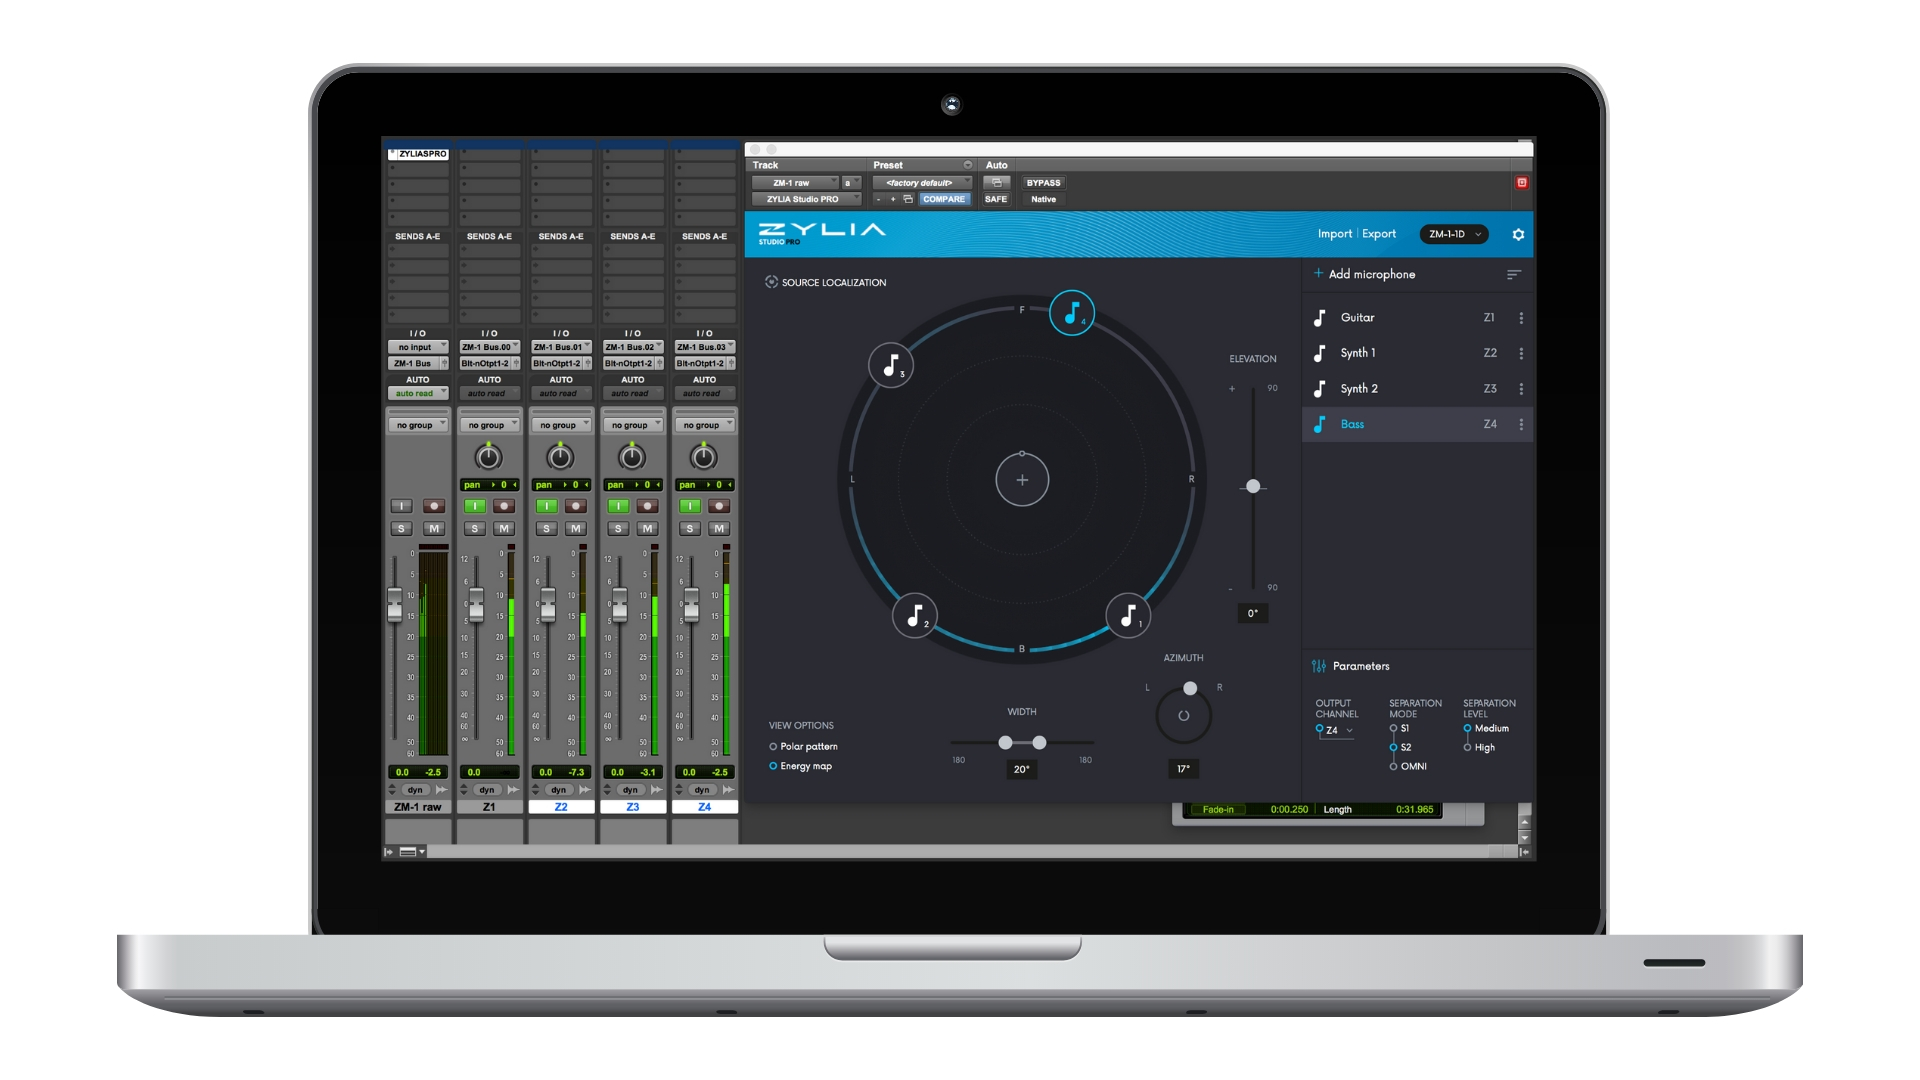Viewport: 1920px width, 1080px height.
Task: Select the Synth 1 source row
Action: [1417, 353]
